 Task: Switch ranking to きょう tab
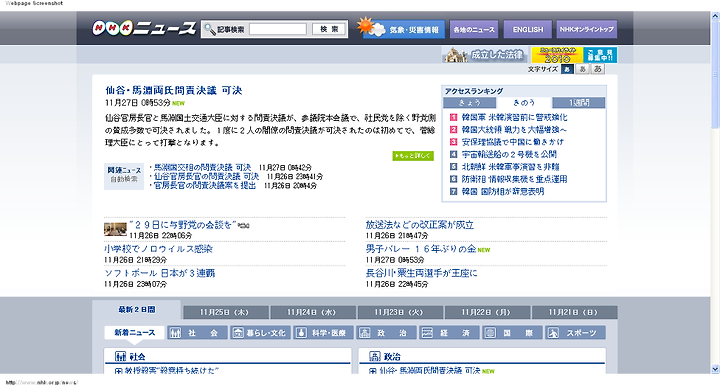pyautogui.click(x=470, y=102)
